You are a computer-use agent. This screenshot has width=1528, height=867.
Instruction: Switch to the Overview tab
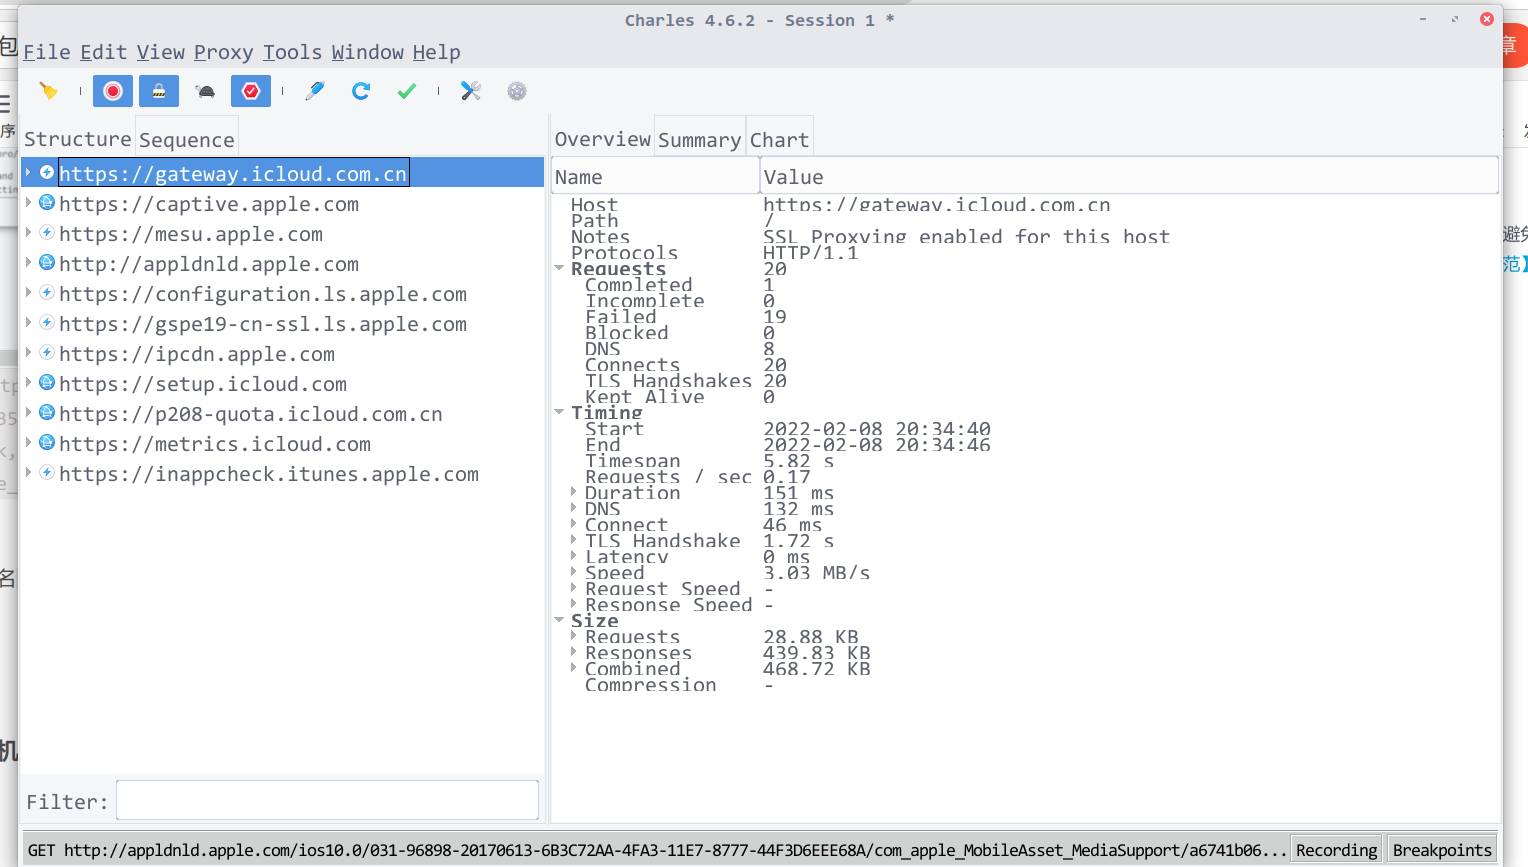(603, 139)
